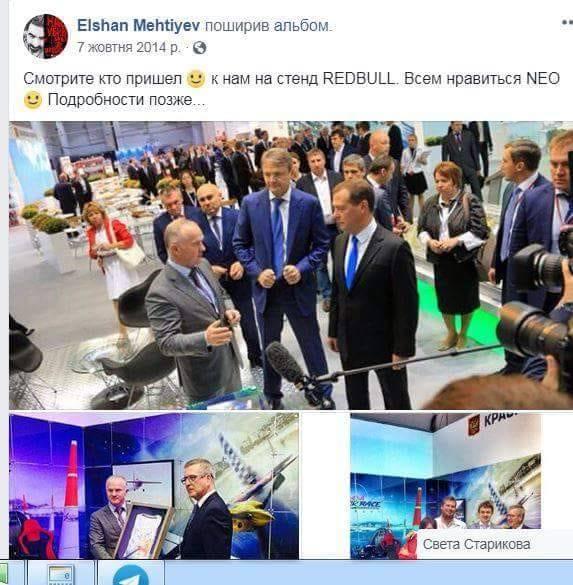Open Elshan Mehtiyev's profile picture
This screenshot has width=573, height=585.
[x=45, y=36]
